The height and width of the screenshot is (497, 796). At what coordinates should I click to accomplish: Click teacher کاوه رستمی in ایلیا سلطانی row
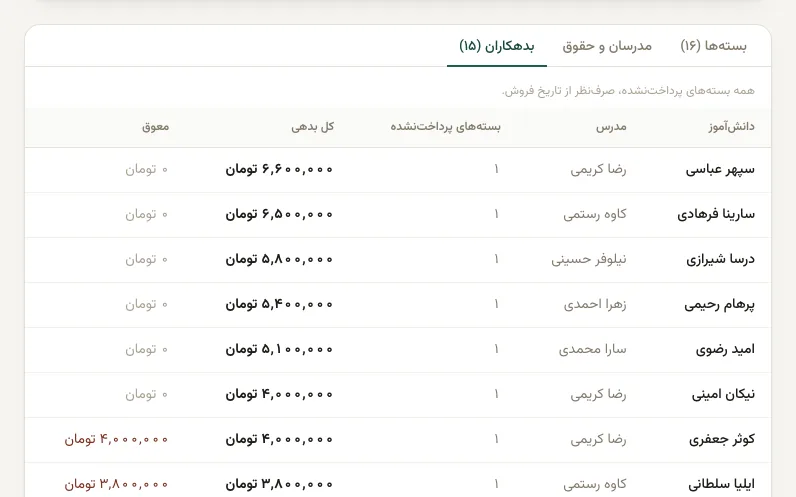(594, 485)
